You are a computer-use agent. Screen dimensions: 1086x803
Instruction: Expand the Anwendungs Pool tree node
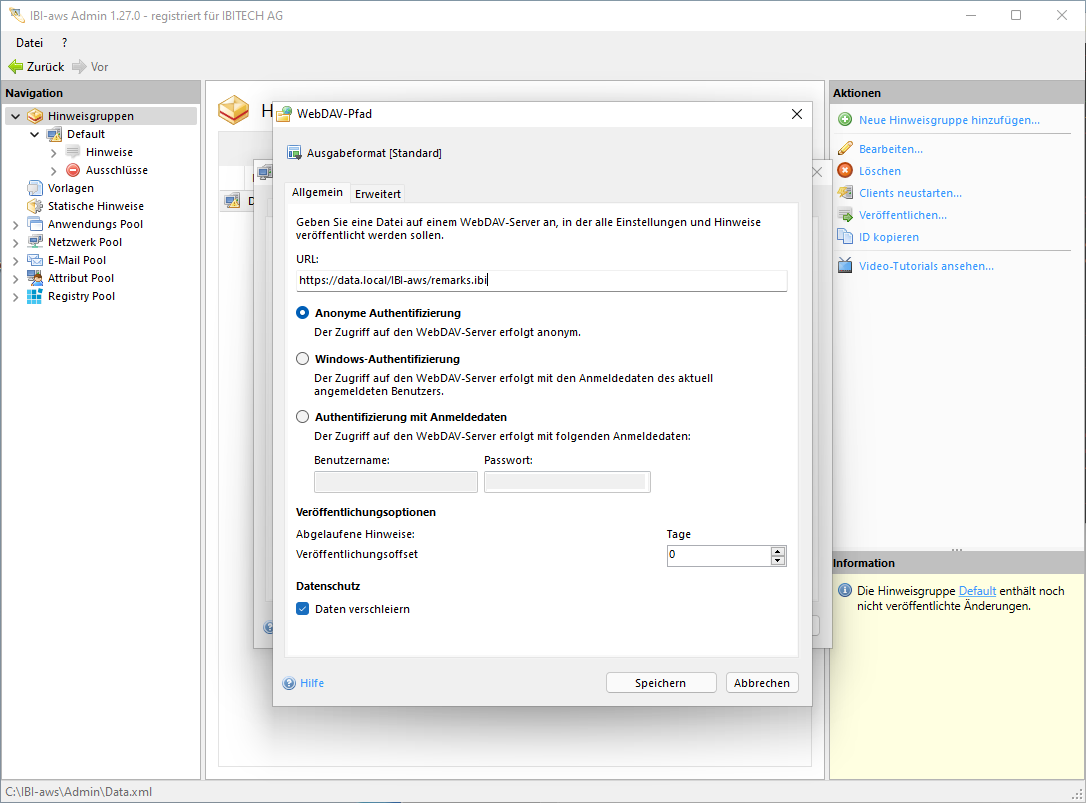click(15, 224)
